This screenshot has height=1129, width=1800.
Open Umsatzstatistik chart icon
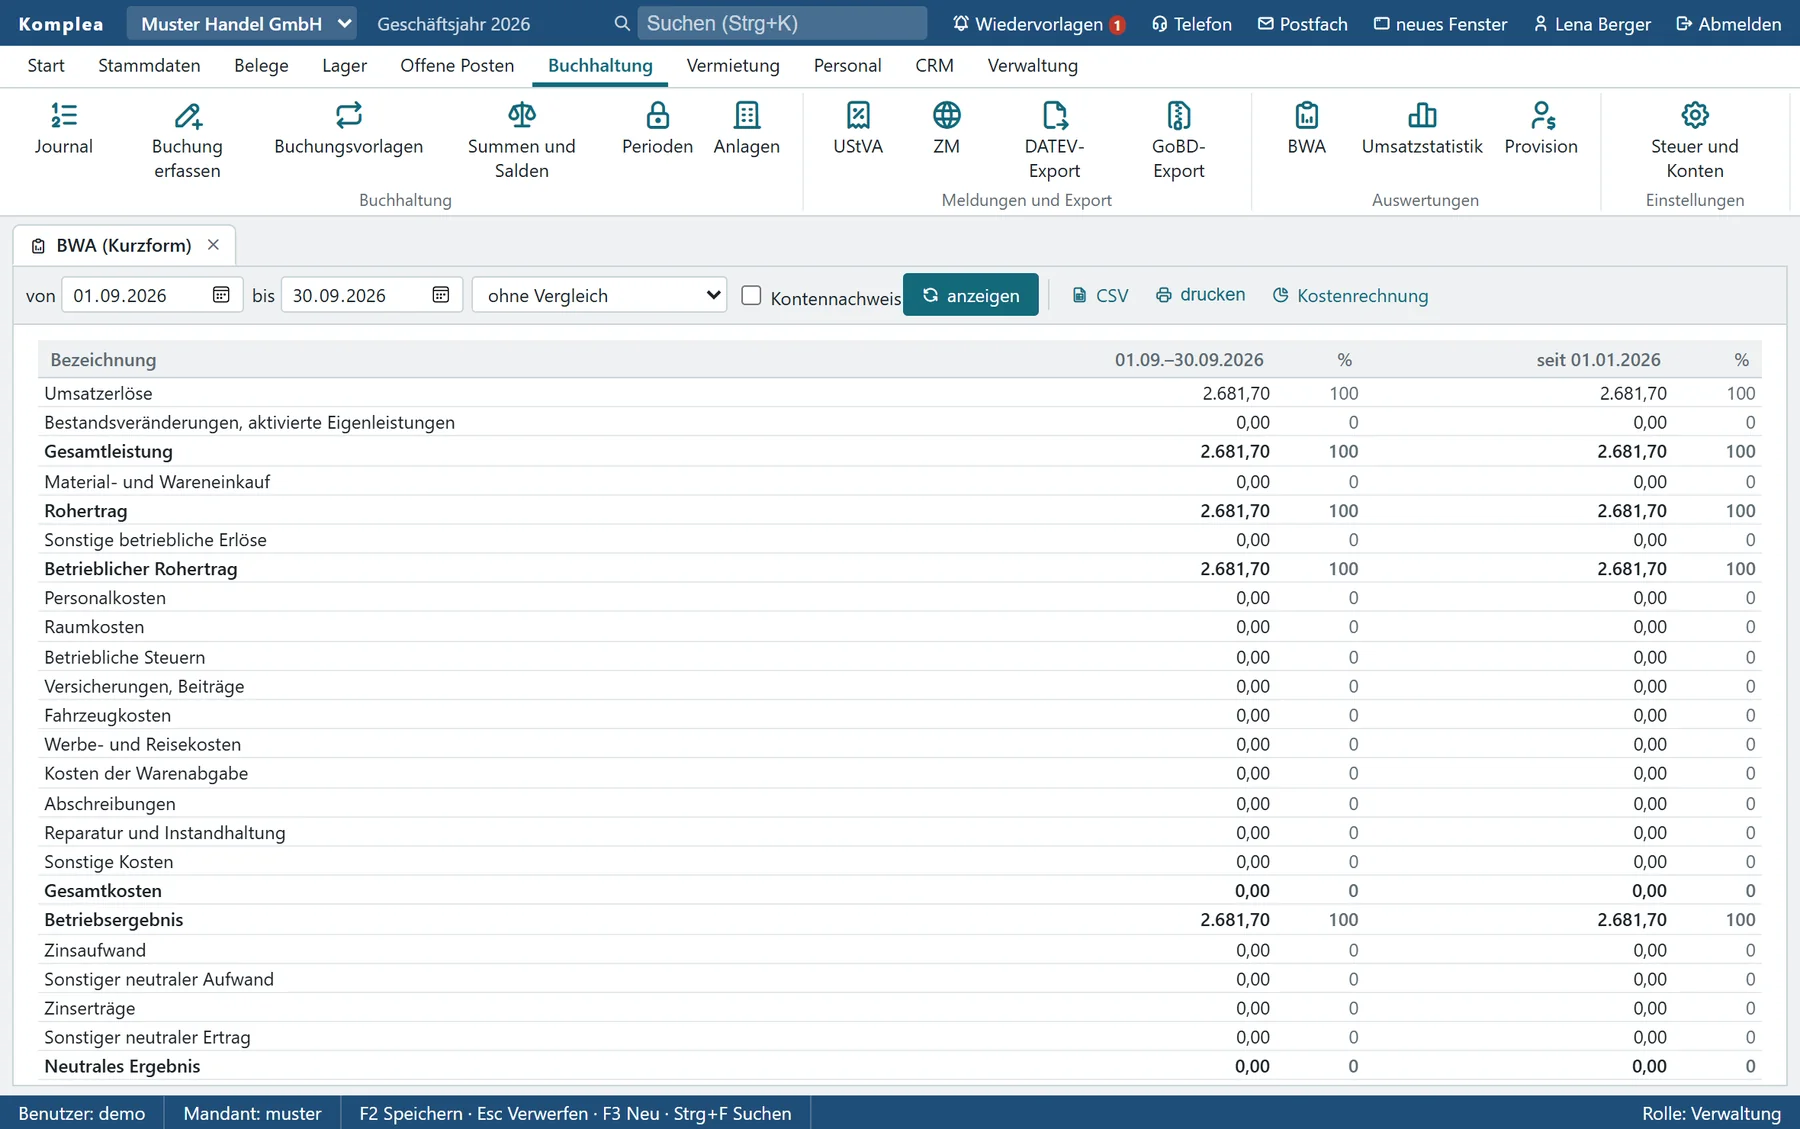(1422, 115)
